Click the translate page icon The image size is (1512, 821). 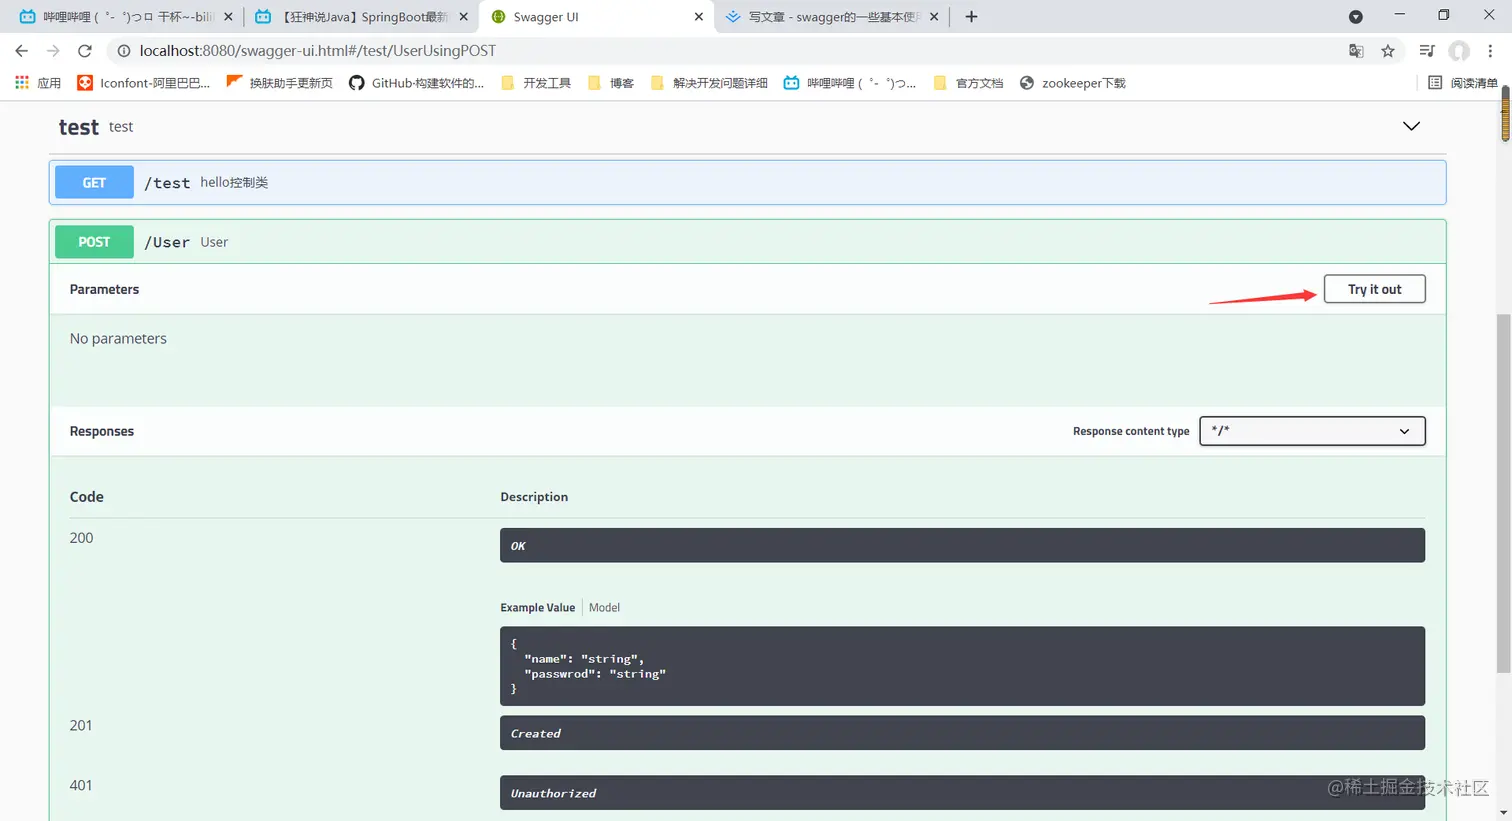1356,51
